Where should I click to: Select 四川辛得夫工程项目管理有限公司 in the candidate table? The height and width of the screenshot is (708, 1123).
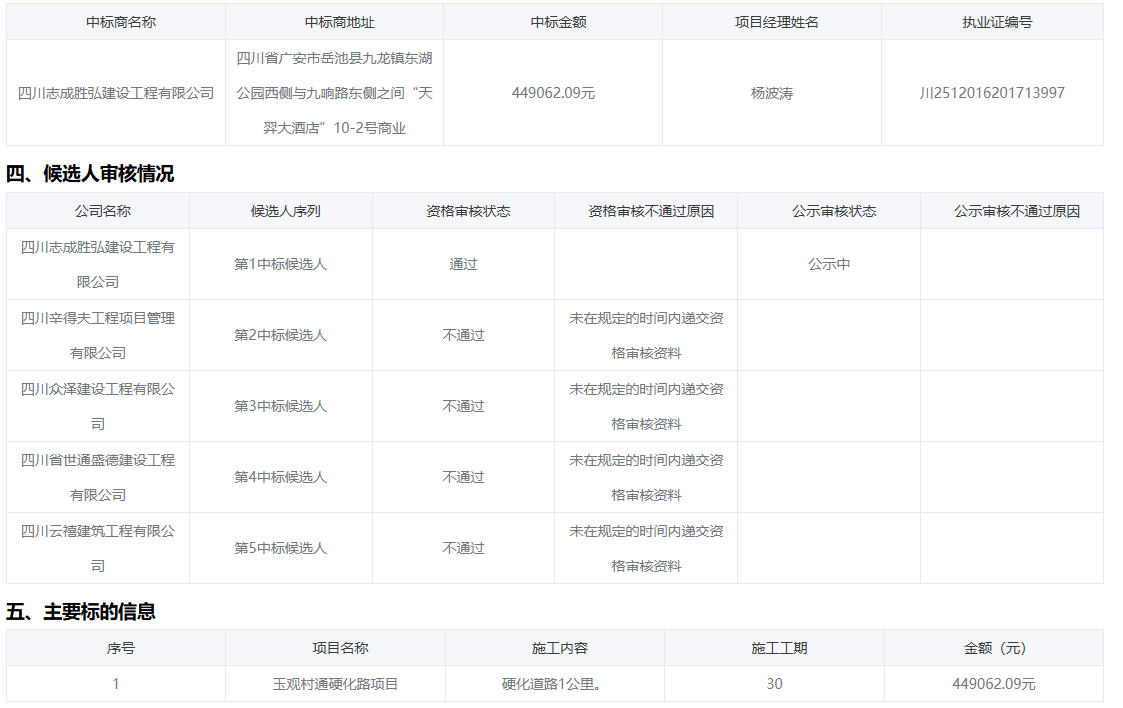click(x=98, y=335)
